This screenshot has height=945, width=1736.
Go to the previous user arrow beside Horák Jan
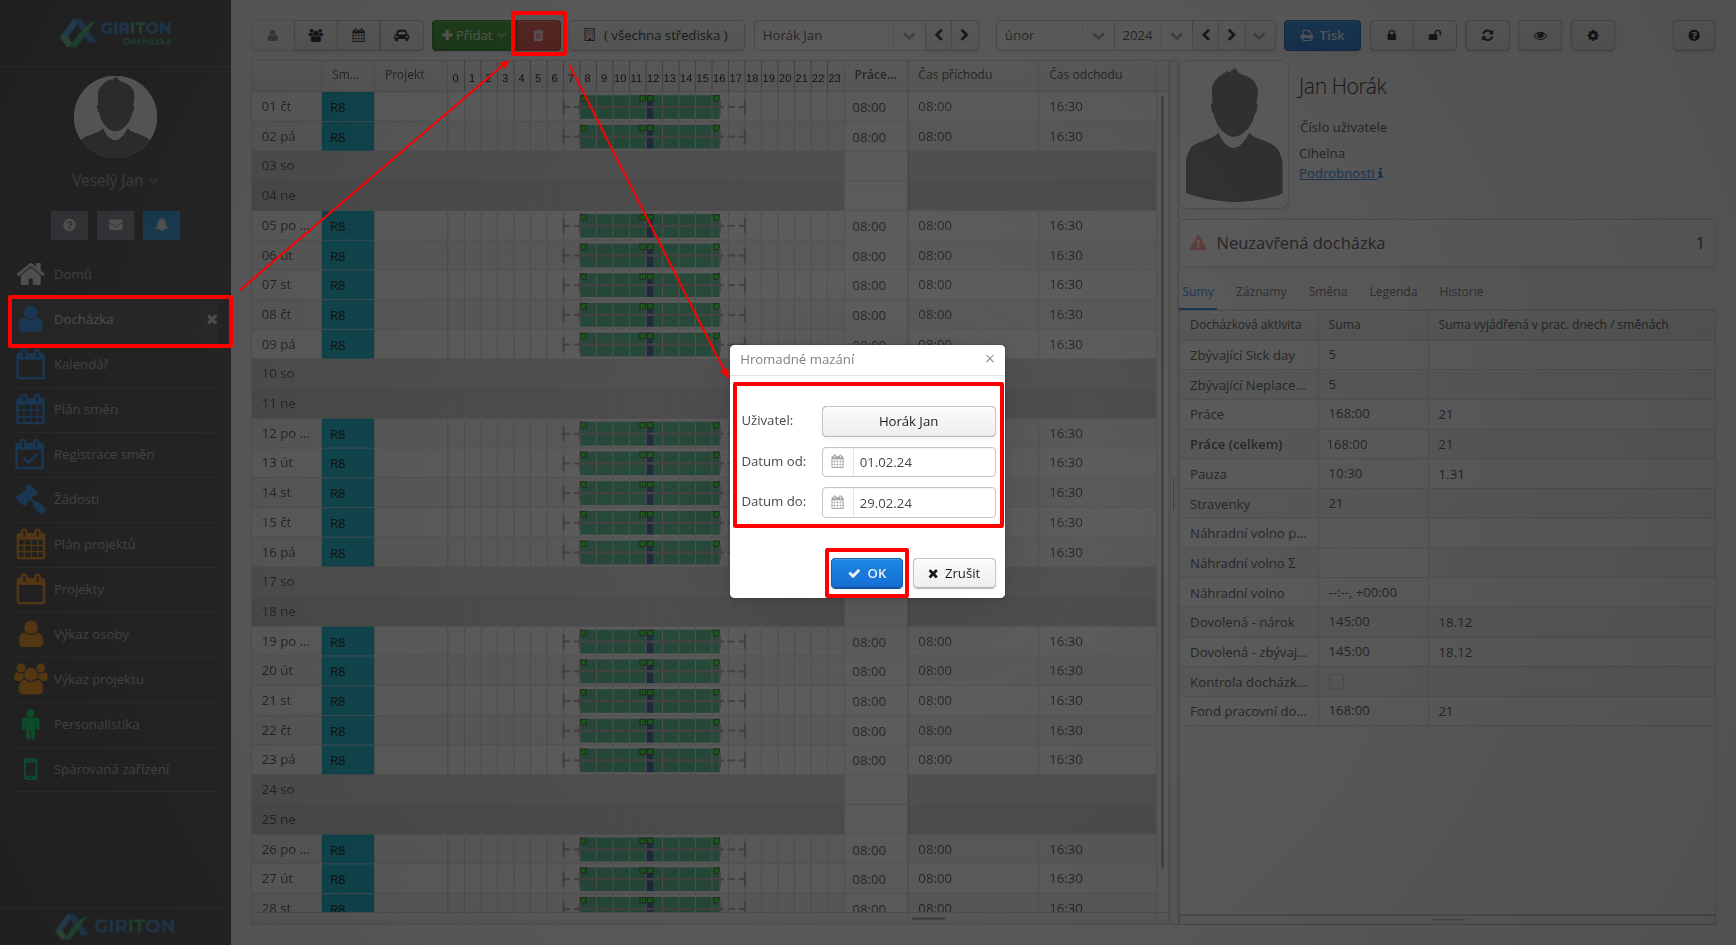[x=939, y=36]
